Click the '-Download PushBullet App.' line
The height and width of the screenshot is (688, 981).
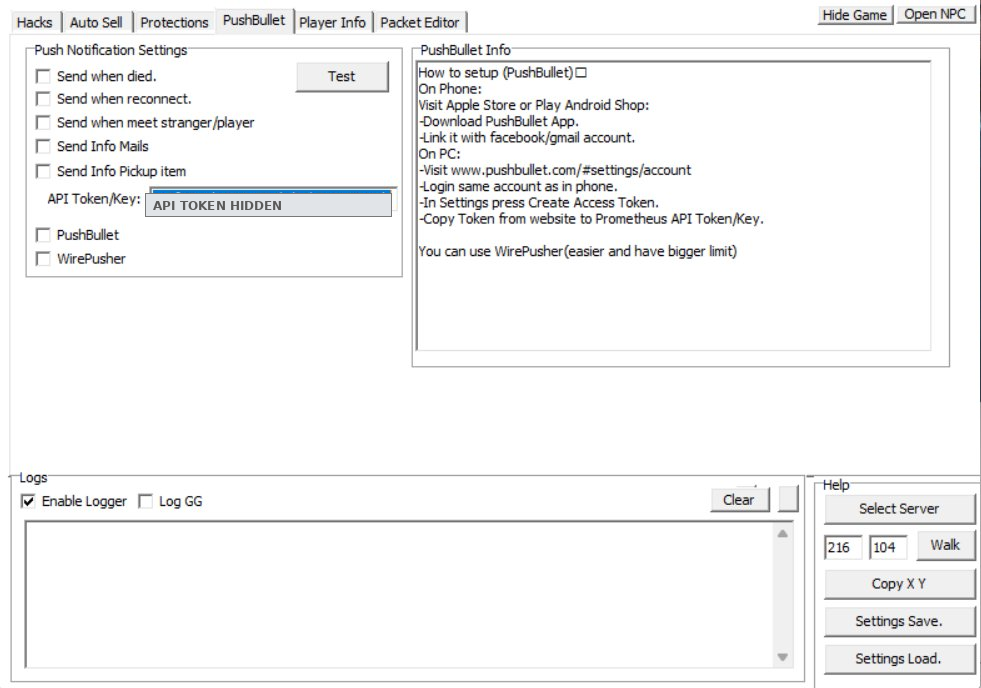click(x=499, y=121)
